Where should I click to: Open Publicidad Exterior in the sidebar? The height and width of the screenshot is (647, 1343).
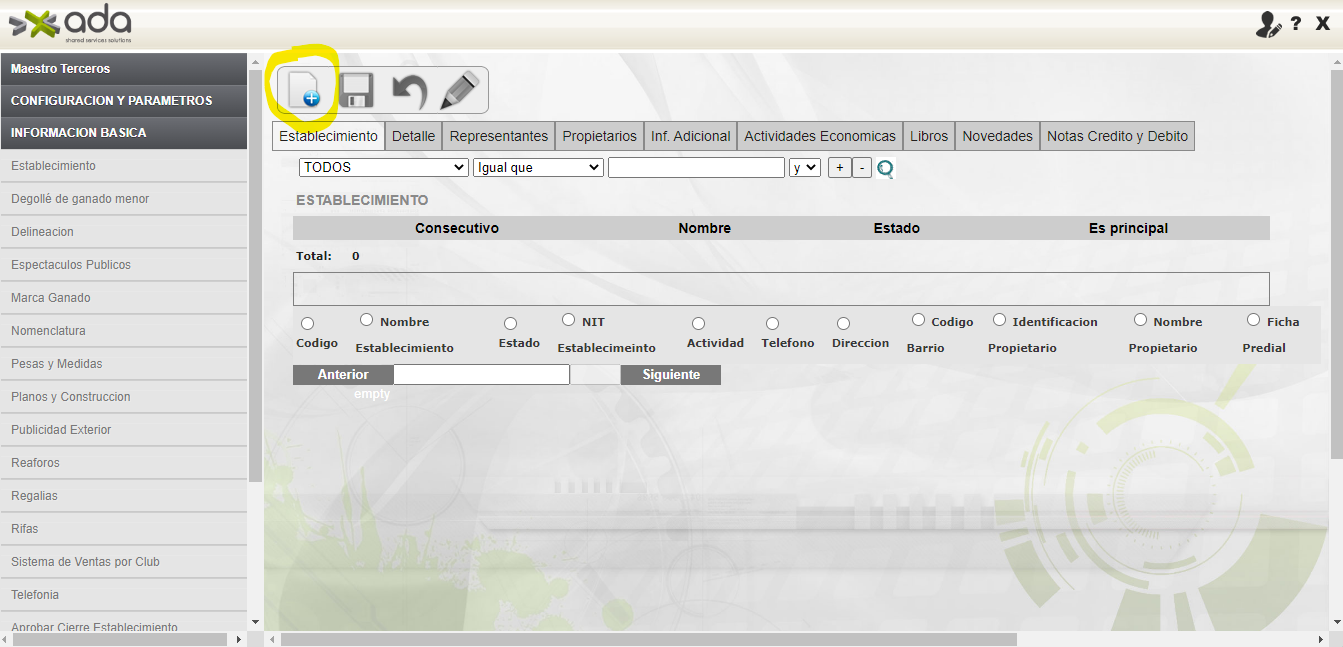coord(61,430)
